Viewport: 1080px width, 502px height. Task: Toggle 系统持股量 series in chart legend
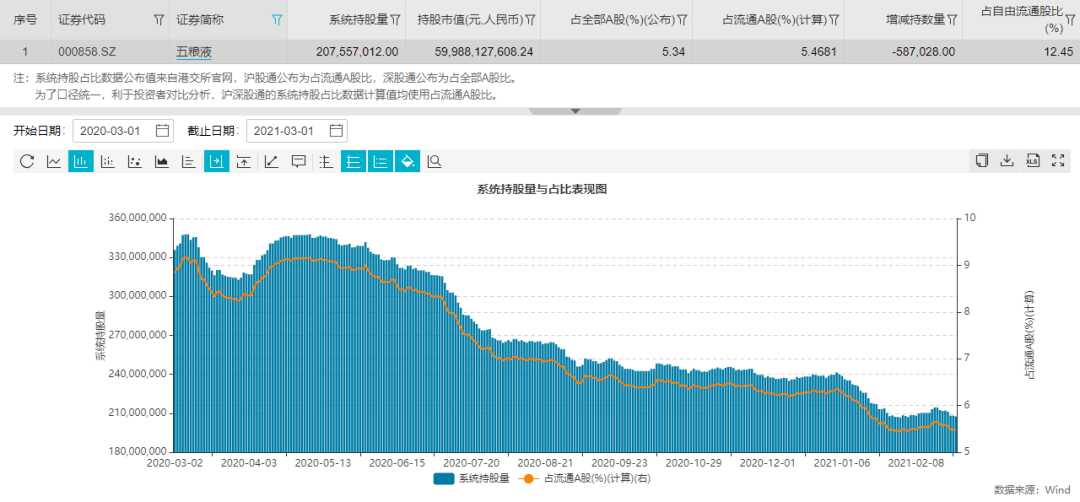coord(471,478)
